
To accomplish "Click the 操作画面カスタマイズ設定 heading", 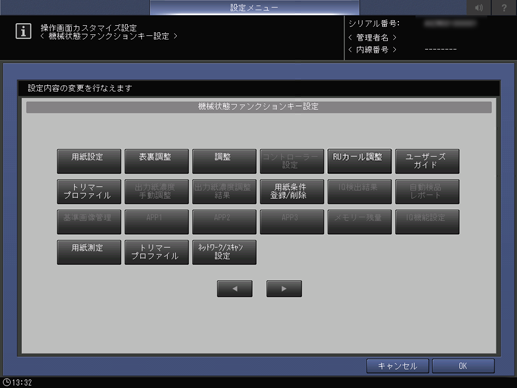I will [89, 27].
